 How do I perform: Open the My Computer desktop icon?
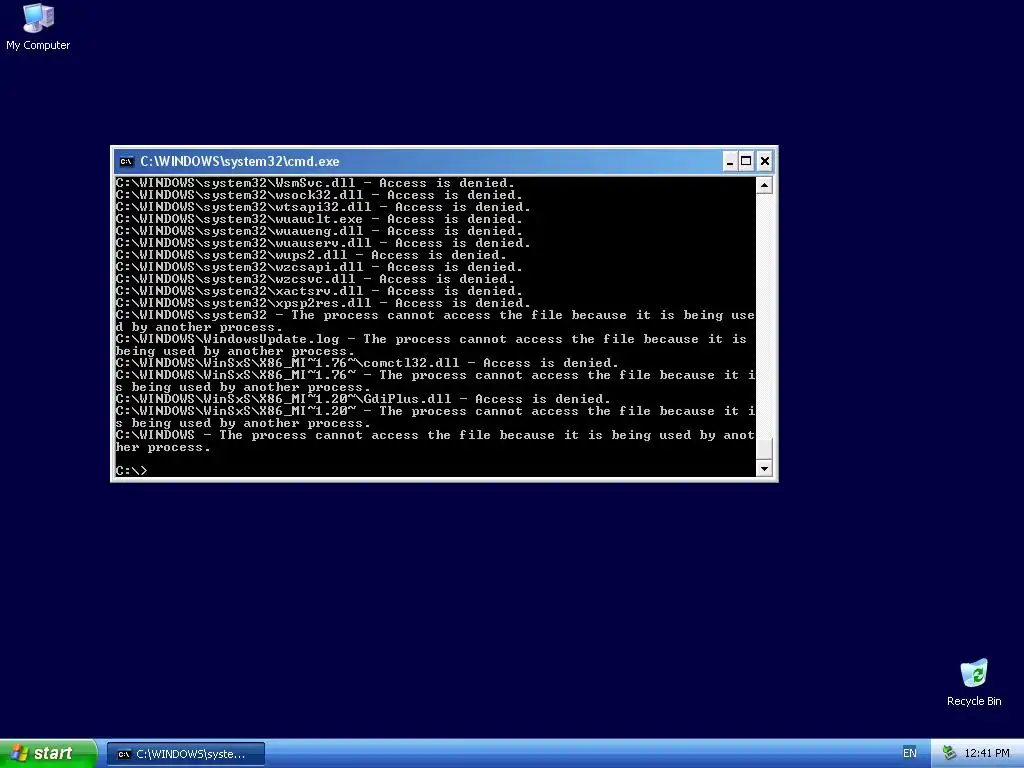tap(38, 27)
